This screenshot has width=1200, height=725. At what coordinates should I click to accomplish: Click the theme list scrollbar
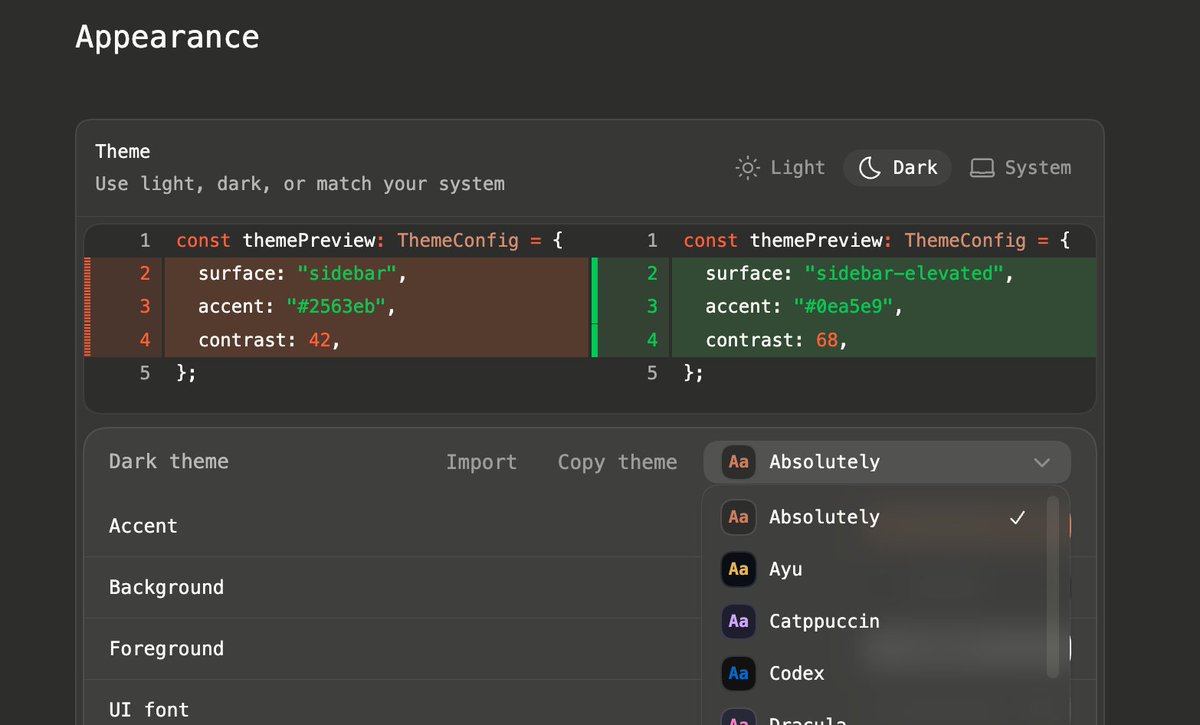click(x=1052, y=585)
